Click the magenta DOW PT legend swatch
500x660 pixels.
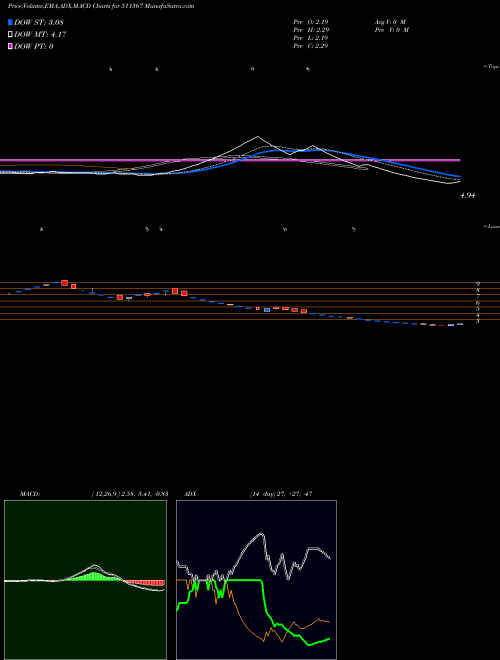(x=11, y=46)
